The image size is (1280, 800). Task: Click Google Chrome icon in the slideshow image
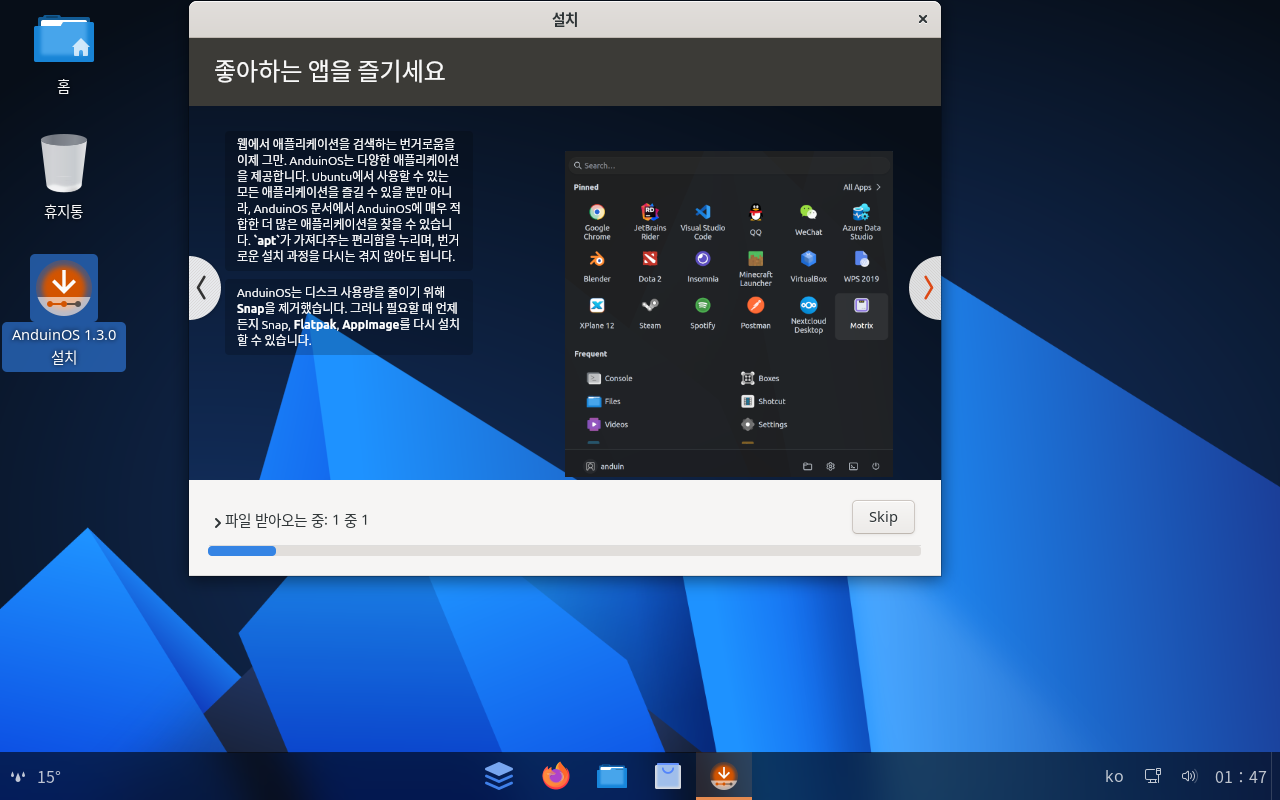pyautogui.click(x=597, y=212)
